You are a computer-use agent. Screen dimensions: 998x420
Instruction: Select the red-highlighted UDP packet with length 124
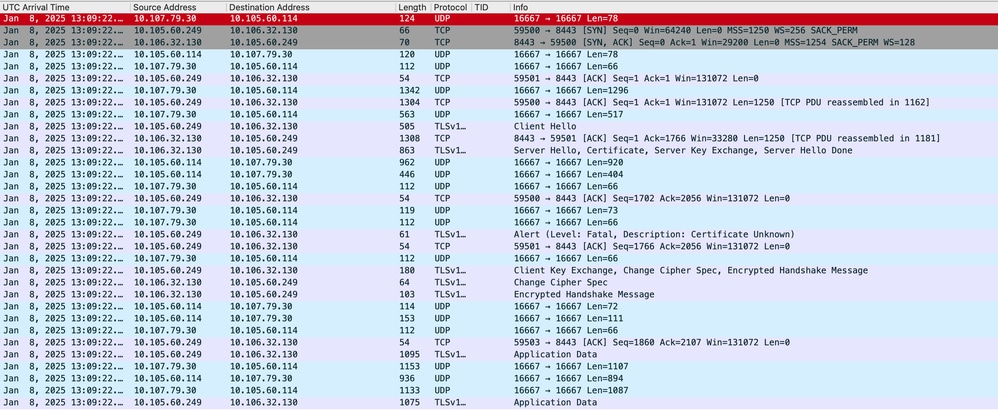(x=499, y=18)
